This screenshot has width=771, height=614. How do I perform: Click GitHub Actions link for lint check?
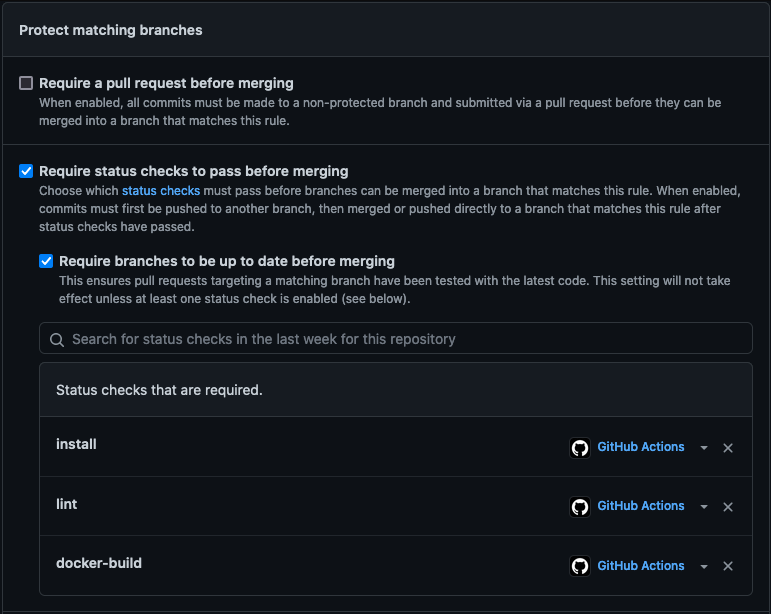[x=641, y=506]
